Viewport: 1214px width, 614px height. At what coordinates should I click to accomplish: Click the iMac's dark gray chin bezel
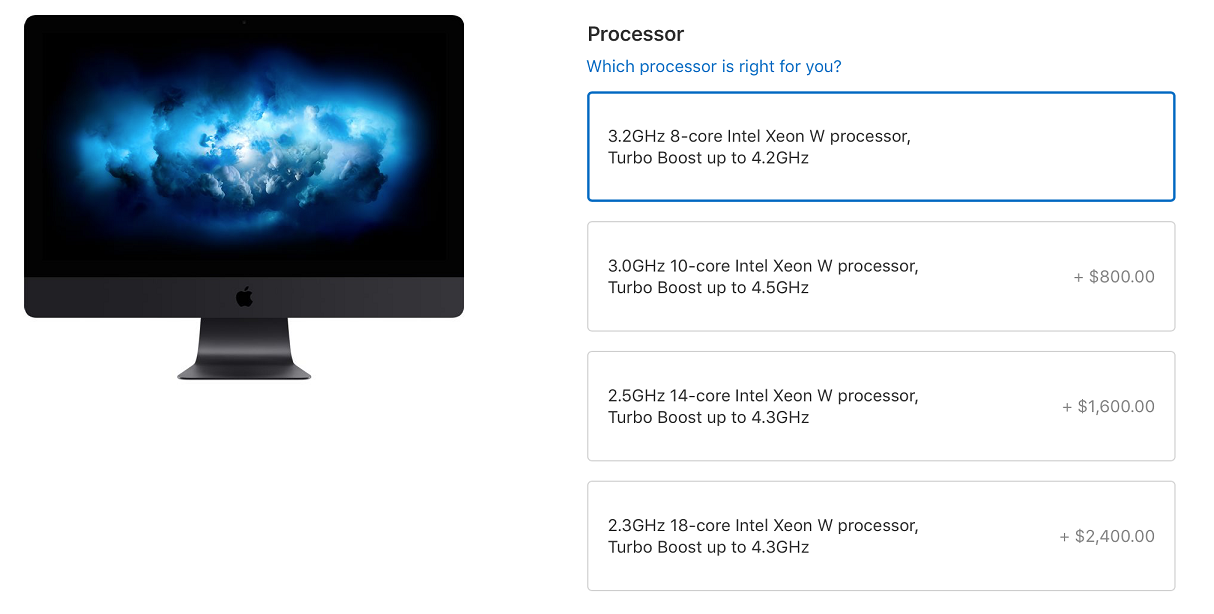[120, 297]
